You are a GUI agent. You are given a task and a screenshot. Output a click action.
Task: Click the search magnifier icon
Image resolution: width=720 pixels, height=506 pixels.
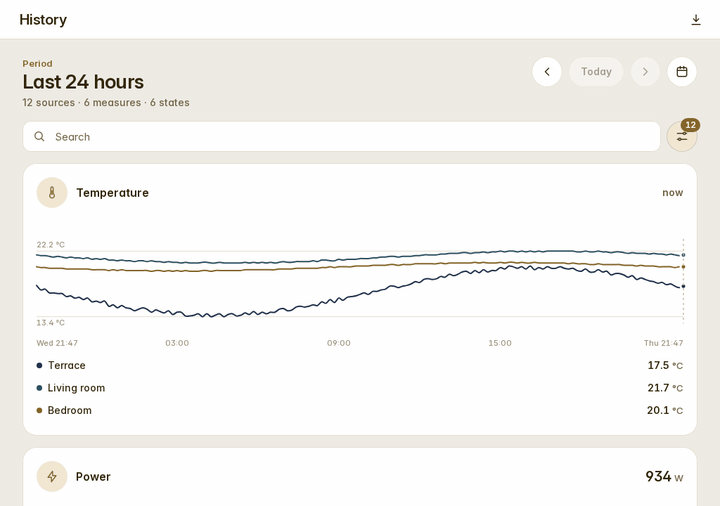point(39,136)
